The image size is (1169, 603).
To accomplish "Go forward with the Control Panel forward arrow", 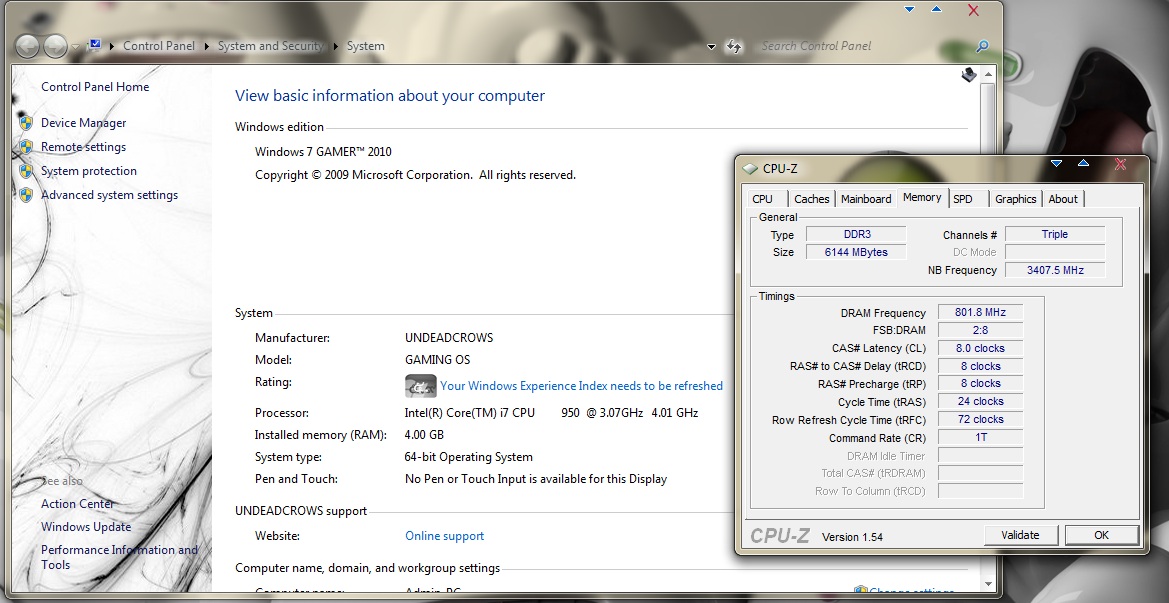I will pos(56,46).
